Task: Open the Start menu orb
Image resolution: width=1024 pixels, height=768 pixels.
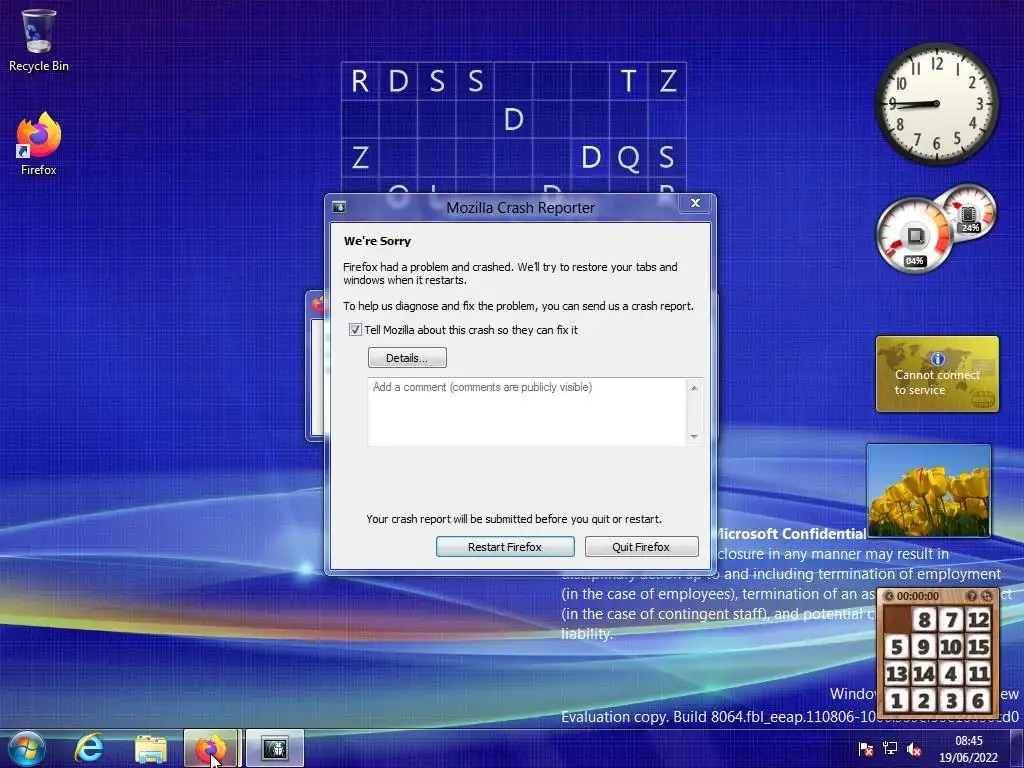Action: point(26,748)
